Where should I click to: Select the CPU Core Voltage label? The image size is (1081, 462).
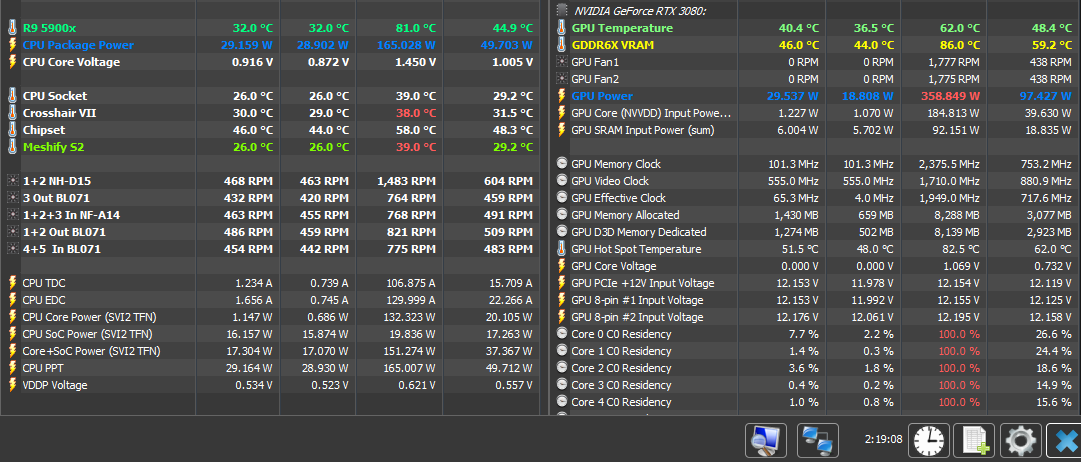72,62
